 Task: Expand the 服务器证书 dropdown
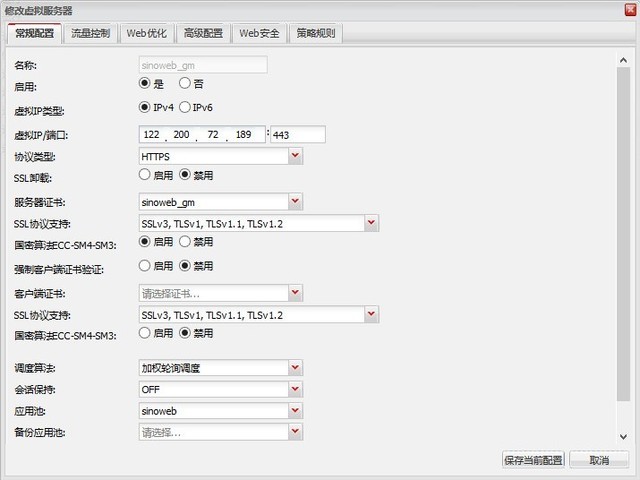tap(295, 202)
